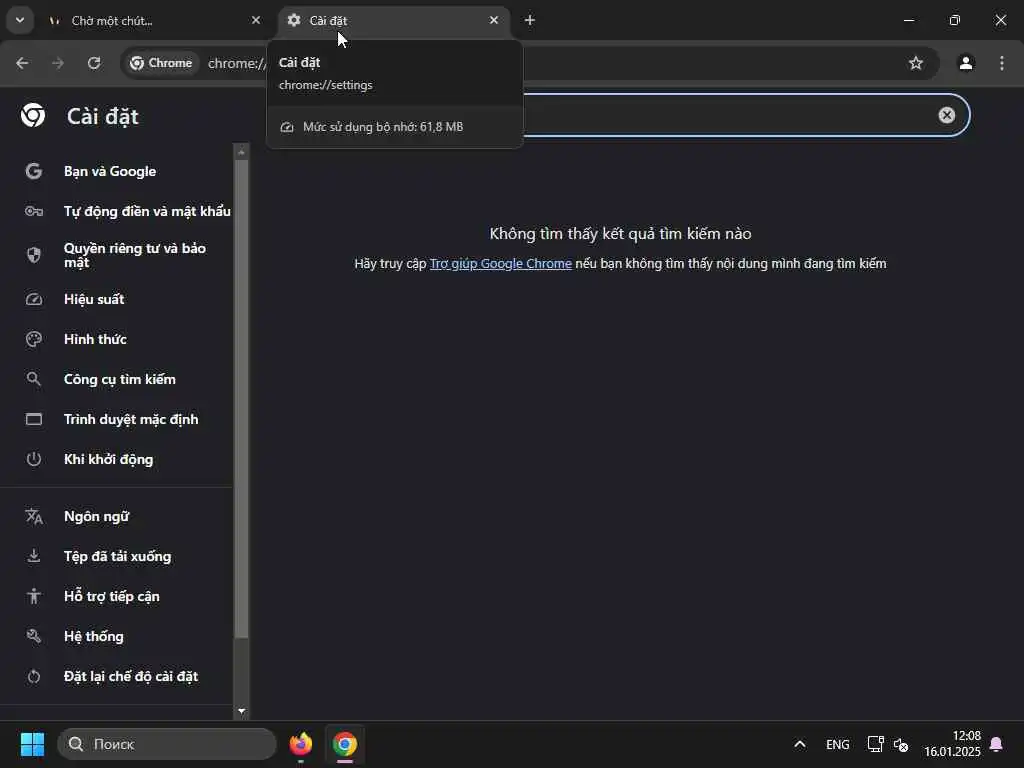Screen dimensions: 1024x768
Task: Open 'Khi khởi động' settings
Action: [x=116, y=459]
